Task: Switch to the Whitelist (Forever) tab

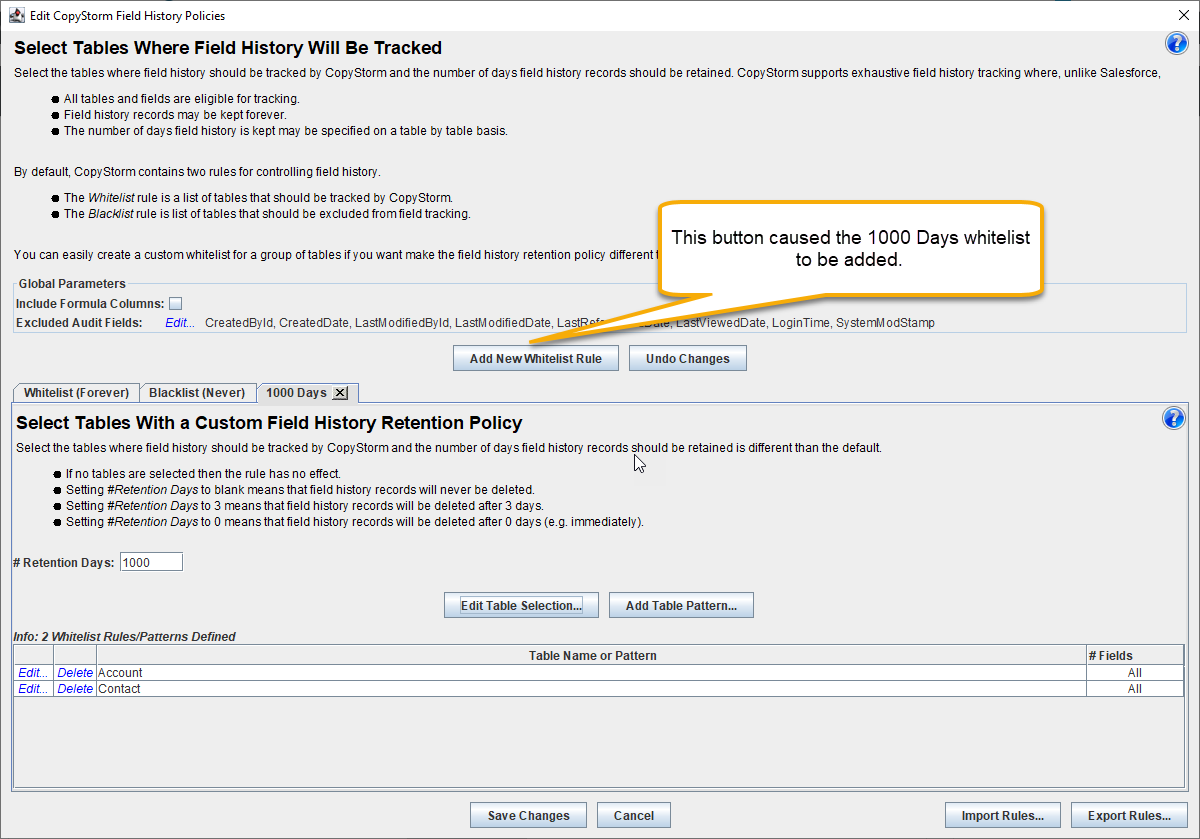Action: 76,393
